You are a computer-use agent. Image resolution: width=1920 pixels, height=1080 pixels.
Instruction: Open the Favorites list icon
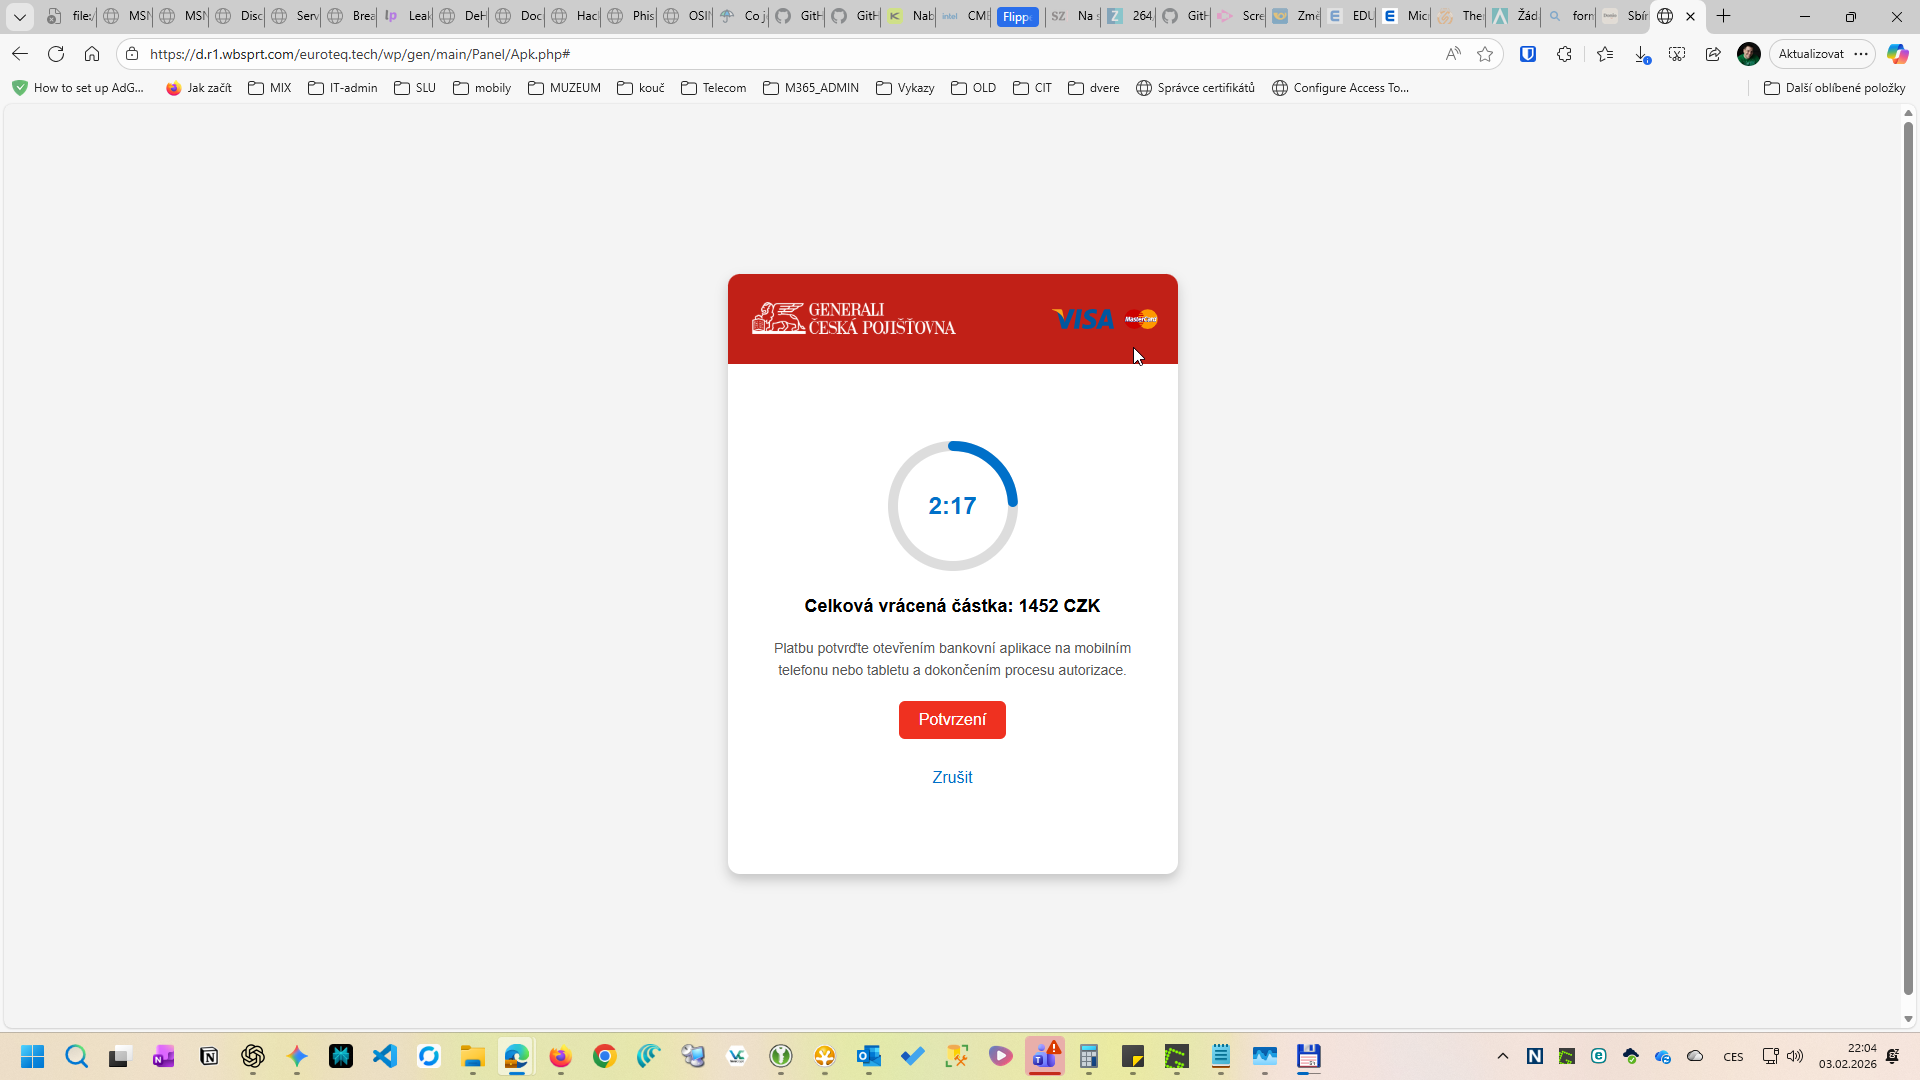[x=1605, y=54]
